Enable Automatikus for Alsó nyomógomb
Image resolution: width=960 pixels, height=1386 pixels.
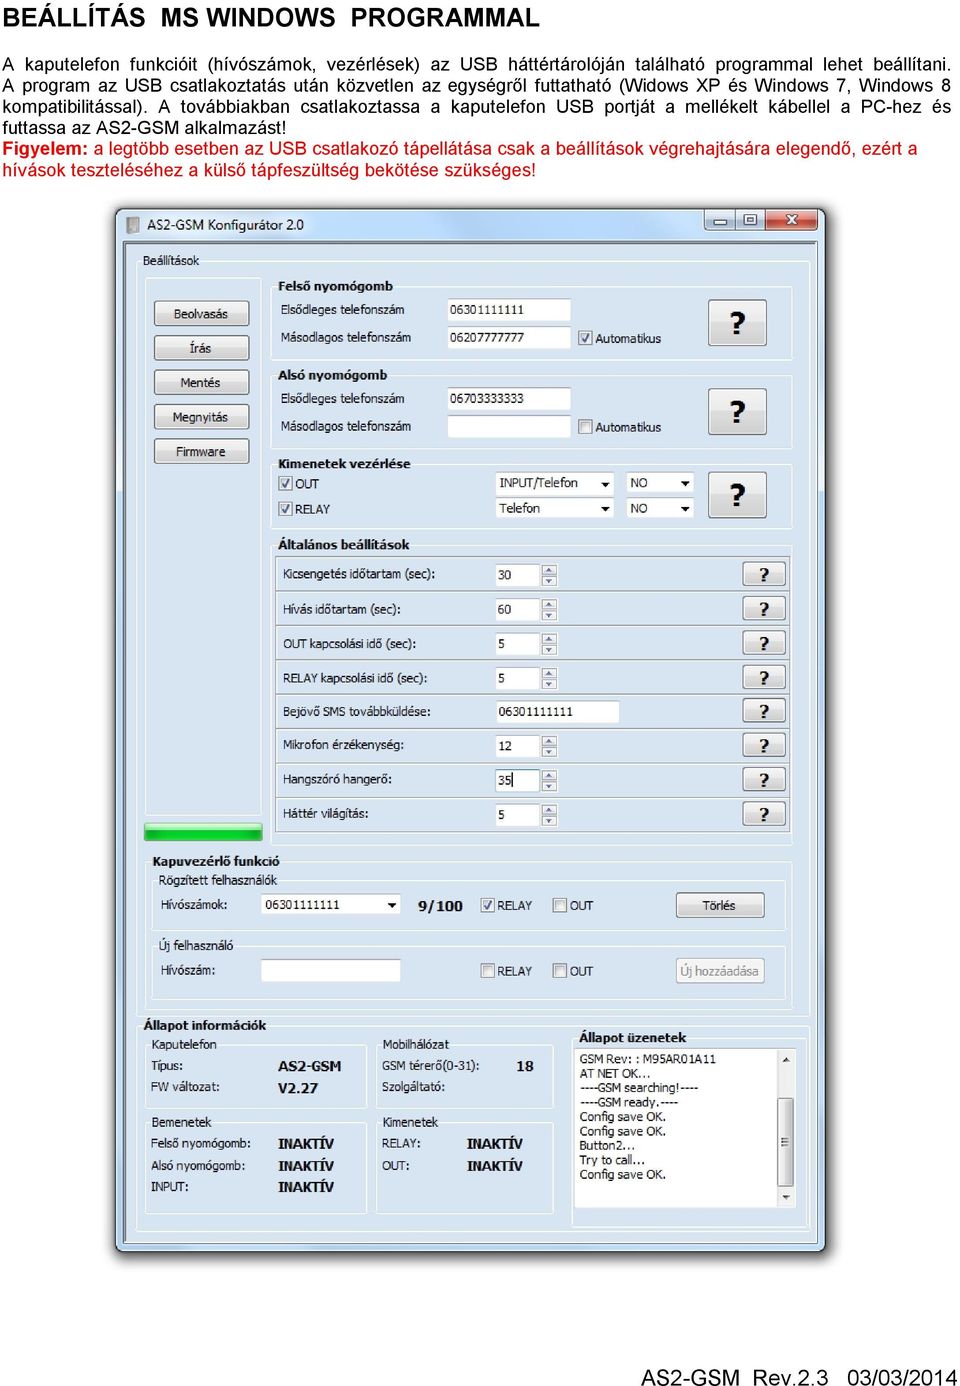pyautogui.click(x=585, y=427)
